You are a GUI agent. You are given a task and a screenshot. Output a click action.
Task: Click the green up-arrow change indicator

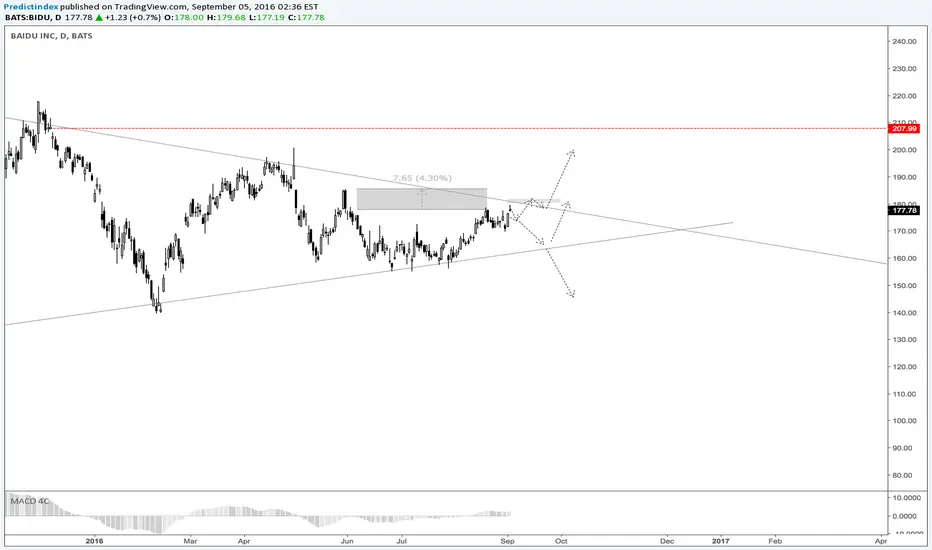[99, 17]
